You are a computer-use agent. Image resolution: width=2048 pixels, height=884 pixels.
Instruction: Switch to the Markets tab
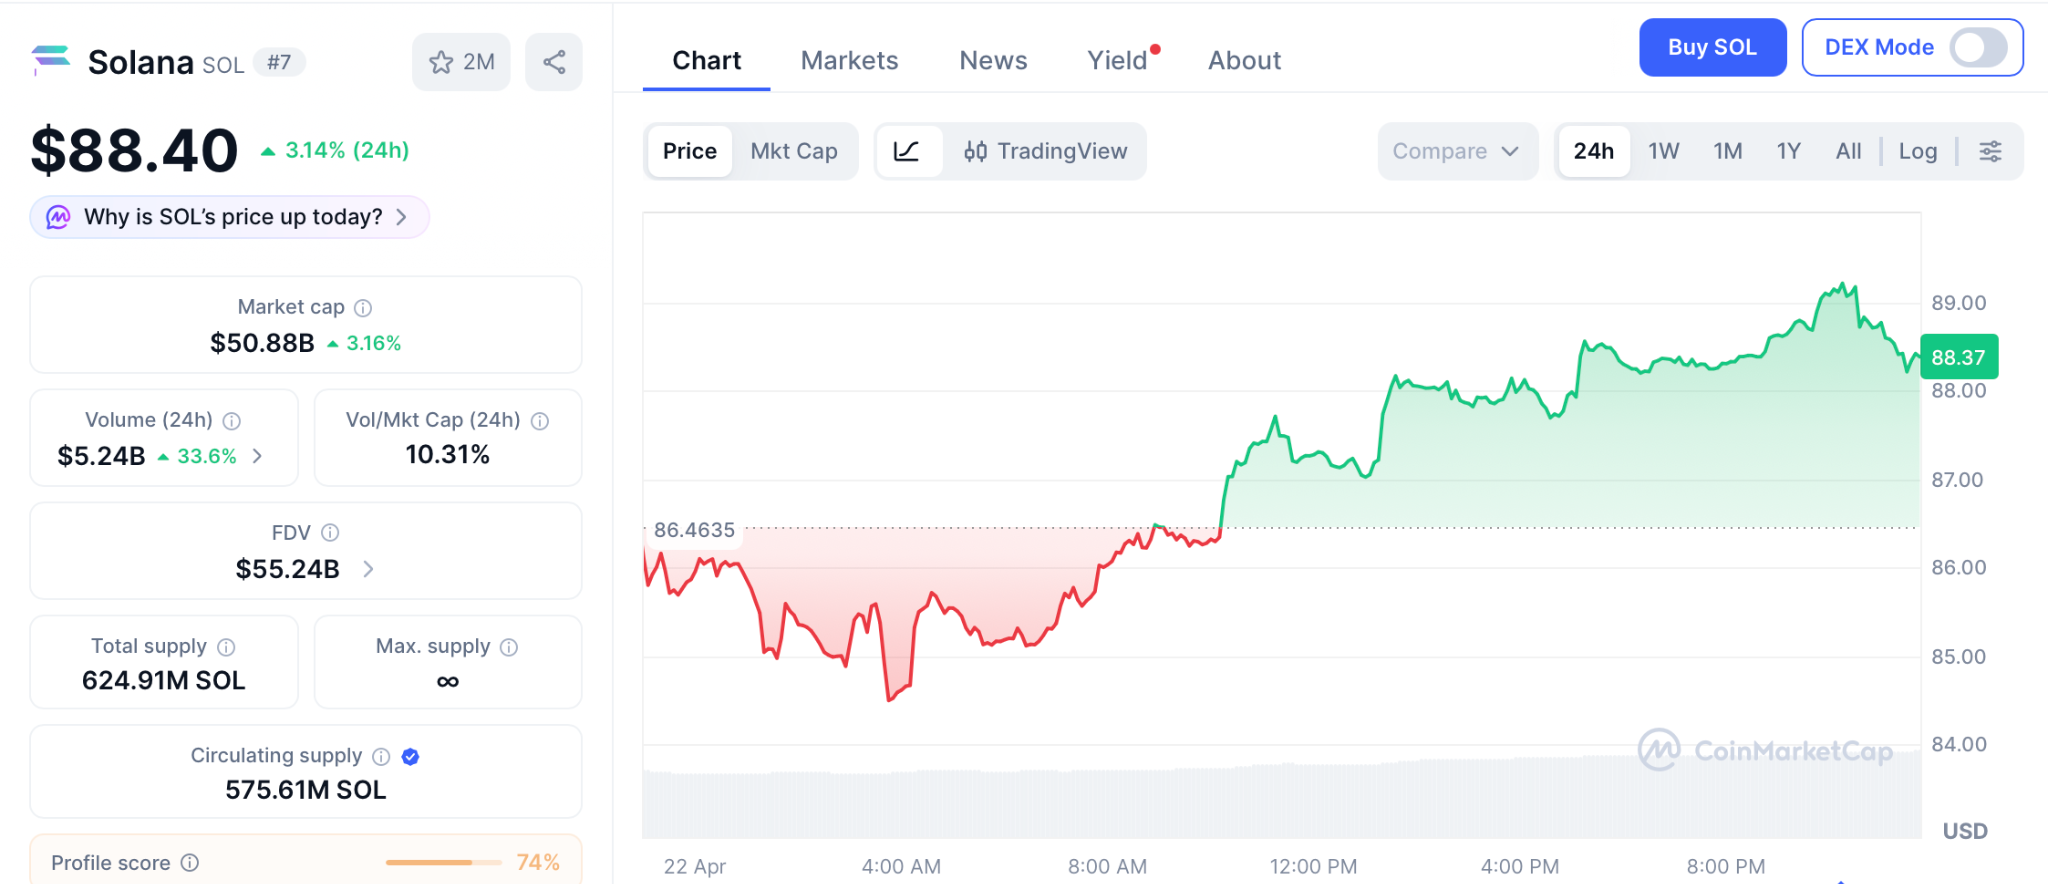[x=849, y=61]
